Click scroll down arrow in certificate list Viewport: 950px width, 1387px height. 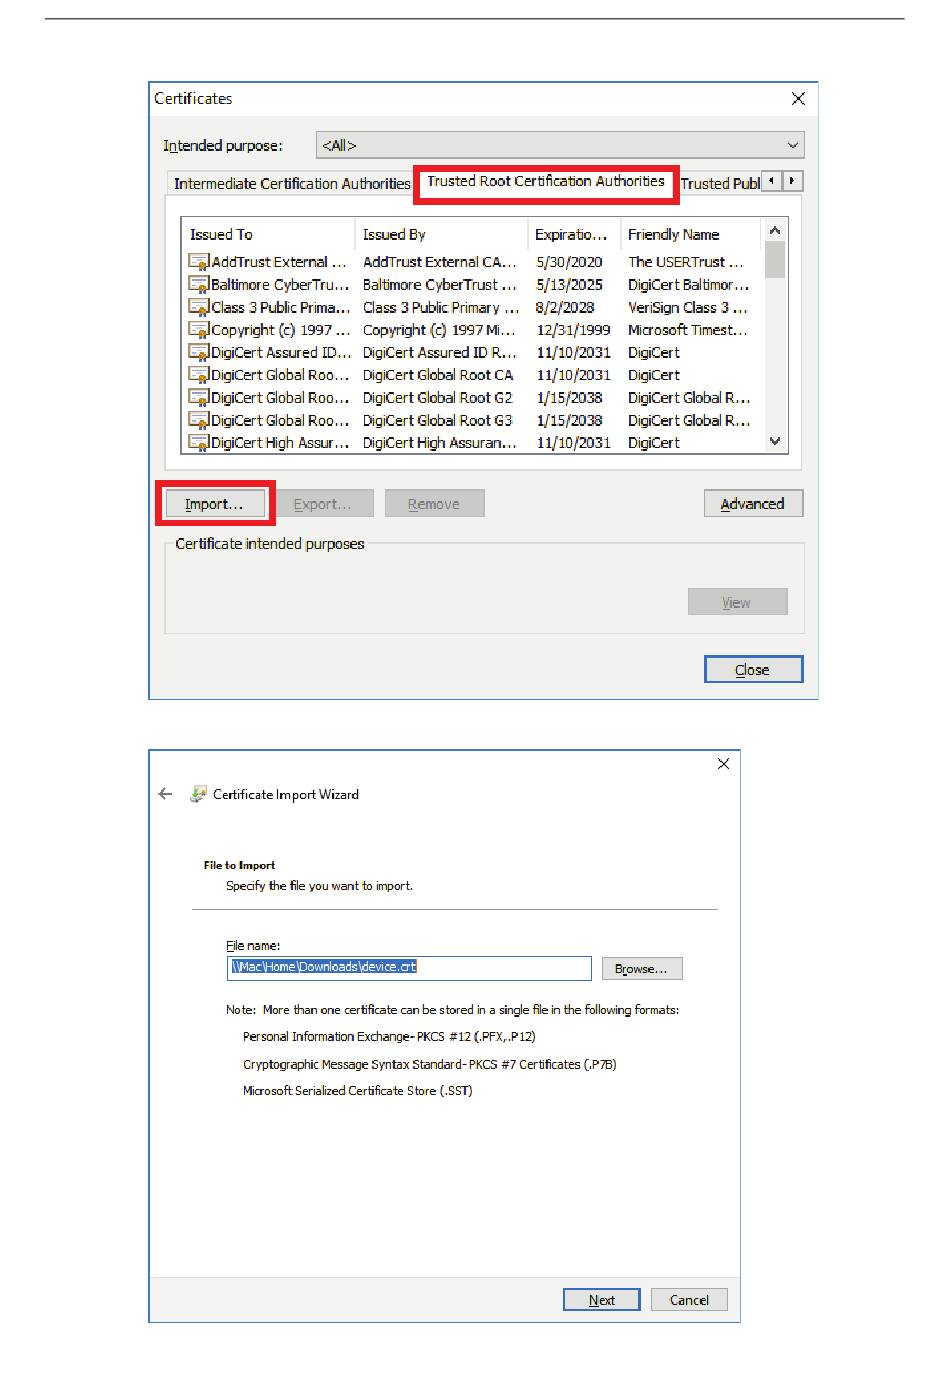click(774, 441)
